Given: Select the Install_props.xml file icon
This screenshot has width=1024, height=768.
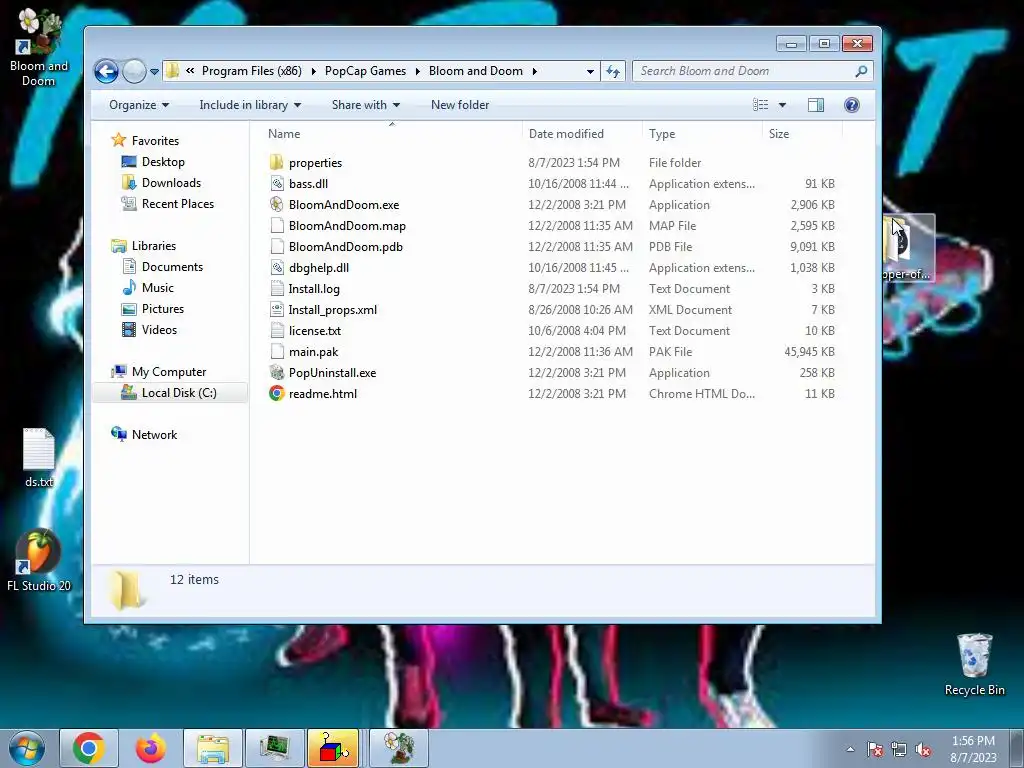Looking at the screenshot, I should tap(277, 310).
